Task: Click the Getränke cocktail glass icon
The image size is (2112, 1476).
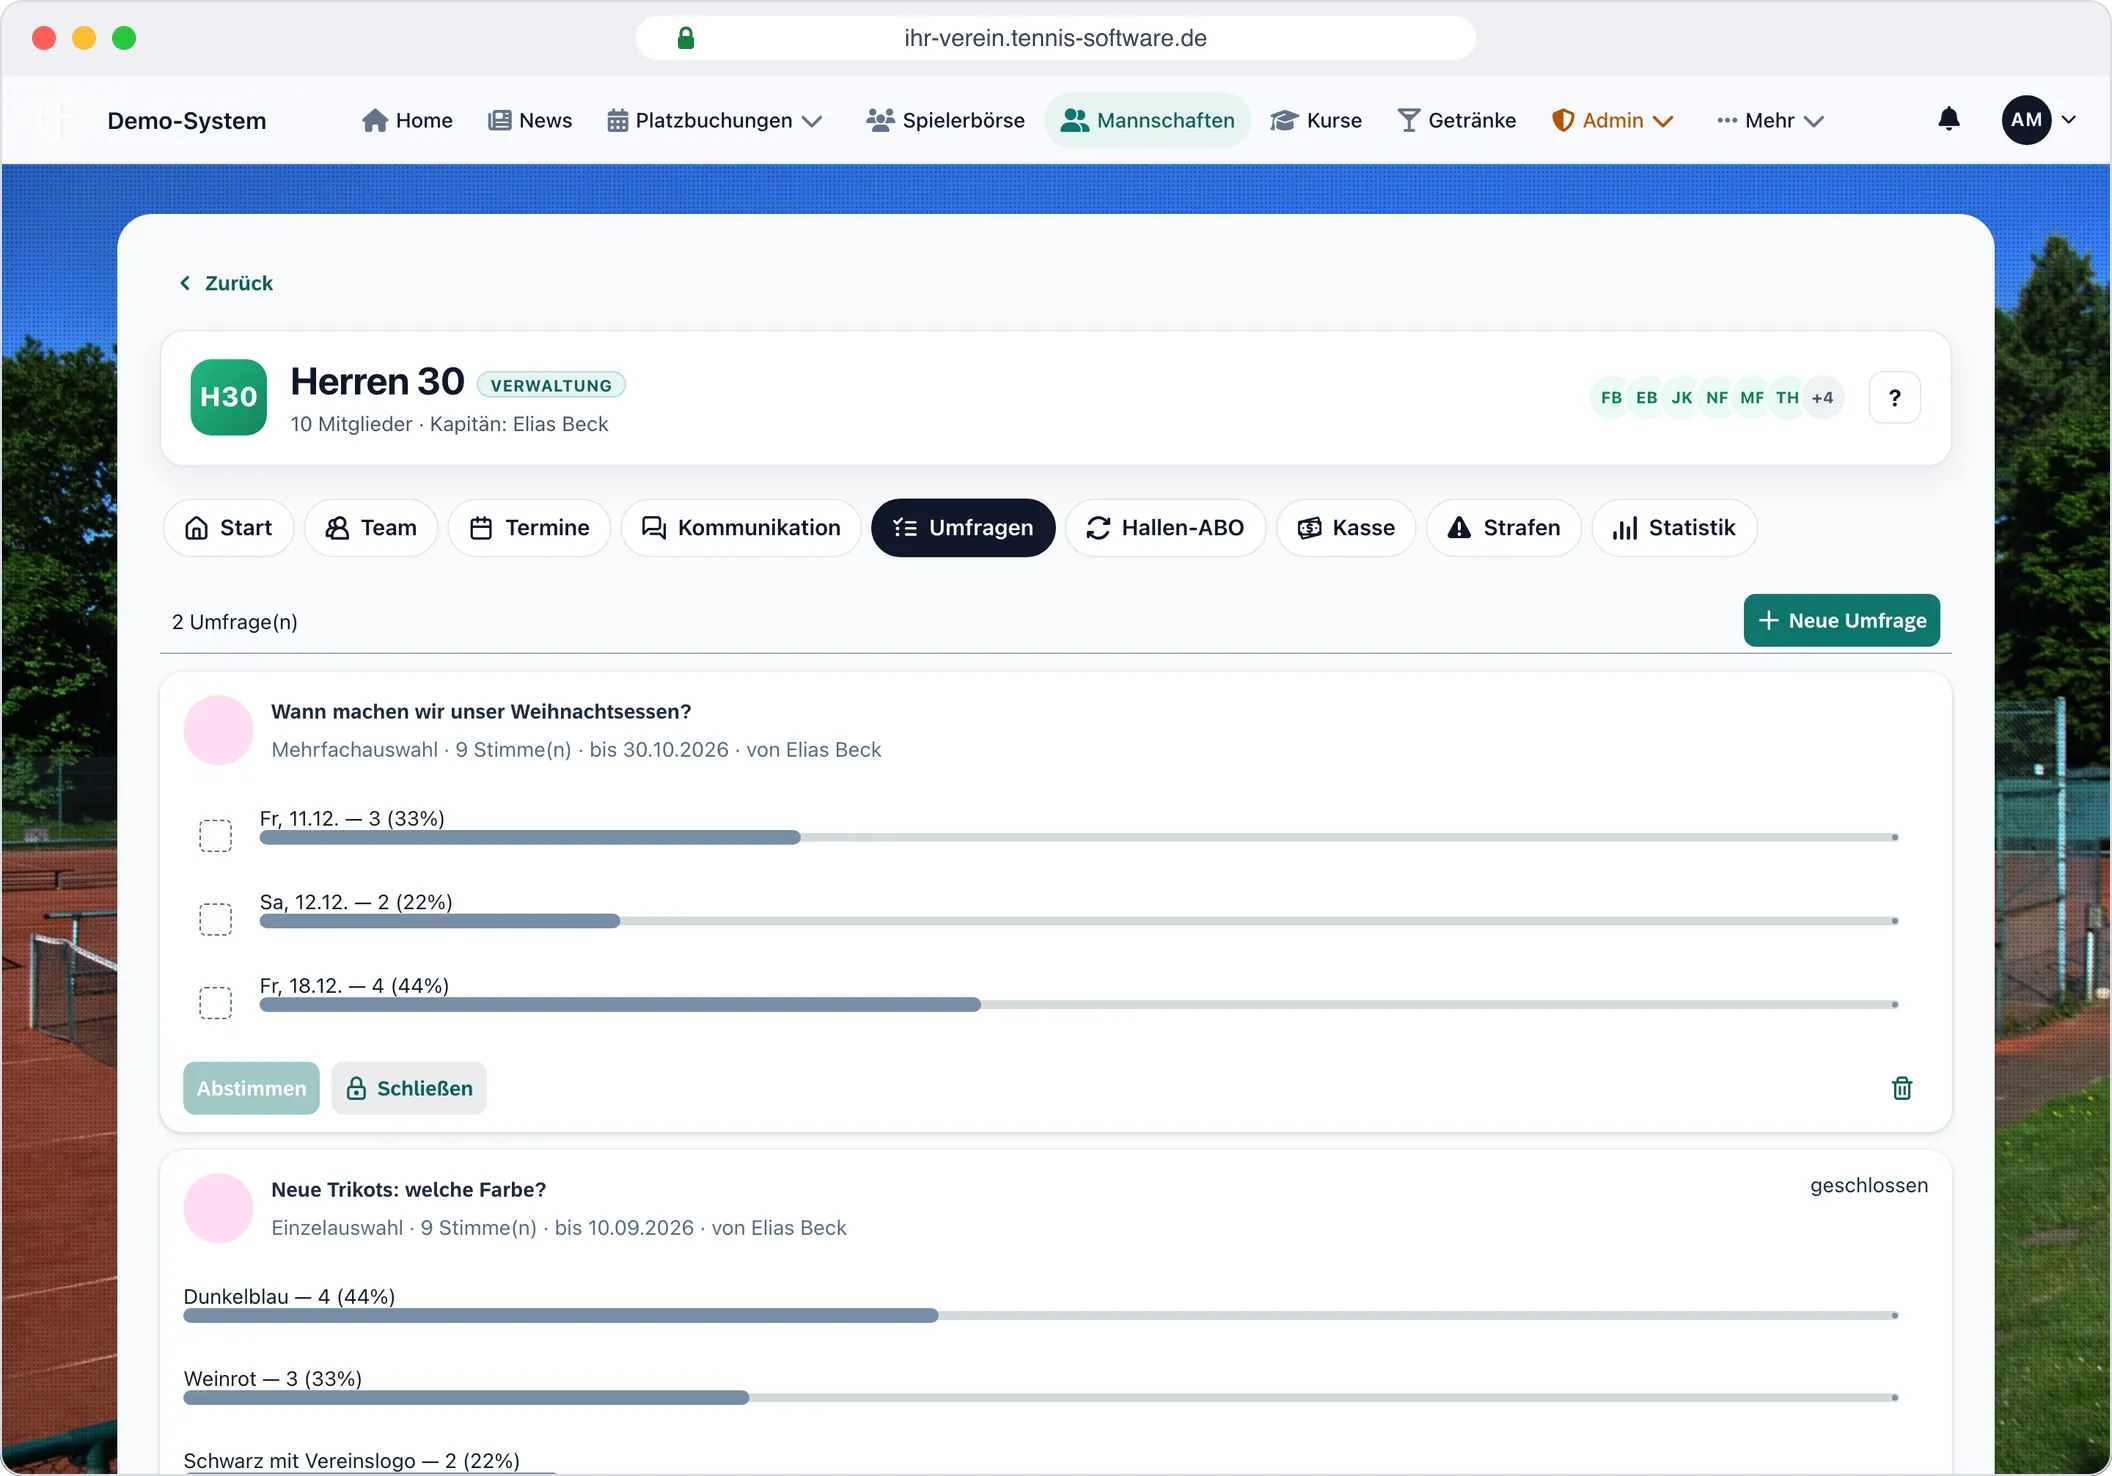Action: tap(1408, 120)
